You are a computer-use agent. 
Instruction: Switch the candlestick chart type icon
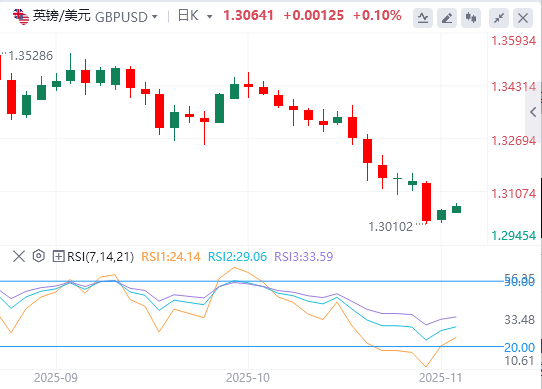471,18
